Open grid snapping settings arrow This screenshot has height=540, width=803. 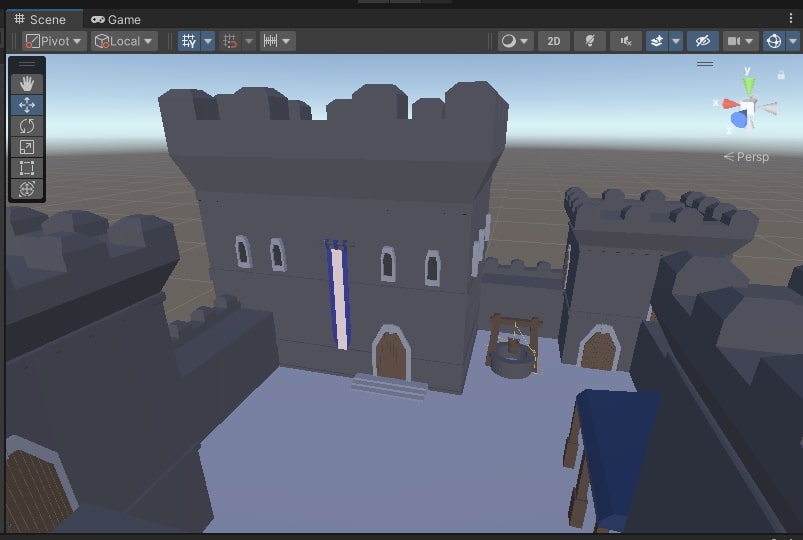(248, 41)
